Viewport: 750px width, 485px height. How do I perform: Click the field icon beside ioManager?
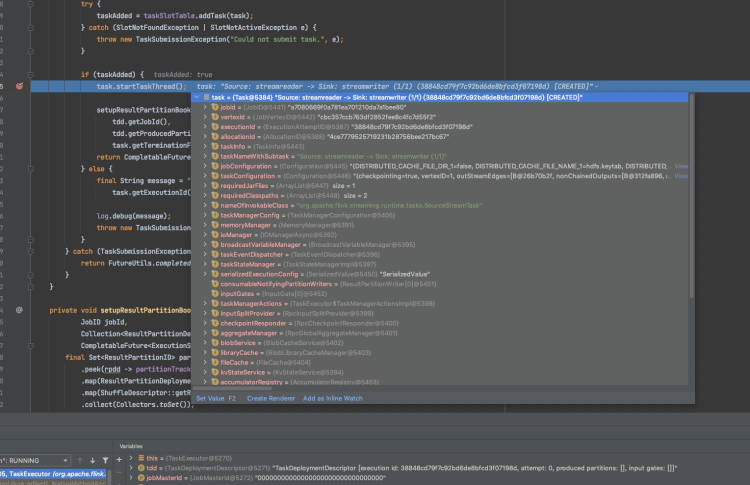(215, 235)
